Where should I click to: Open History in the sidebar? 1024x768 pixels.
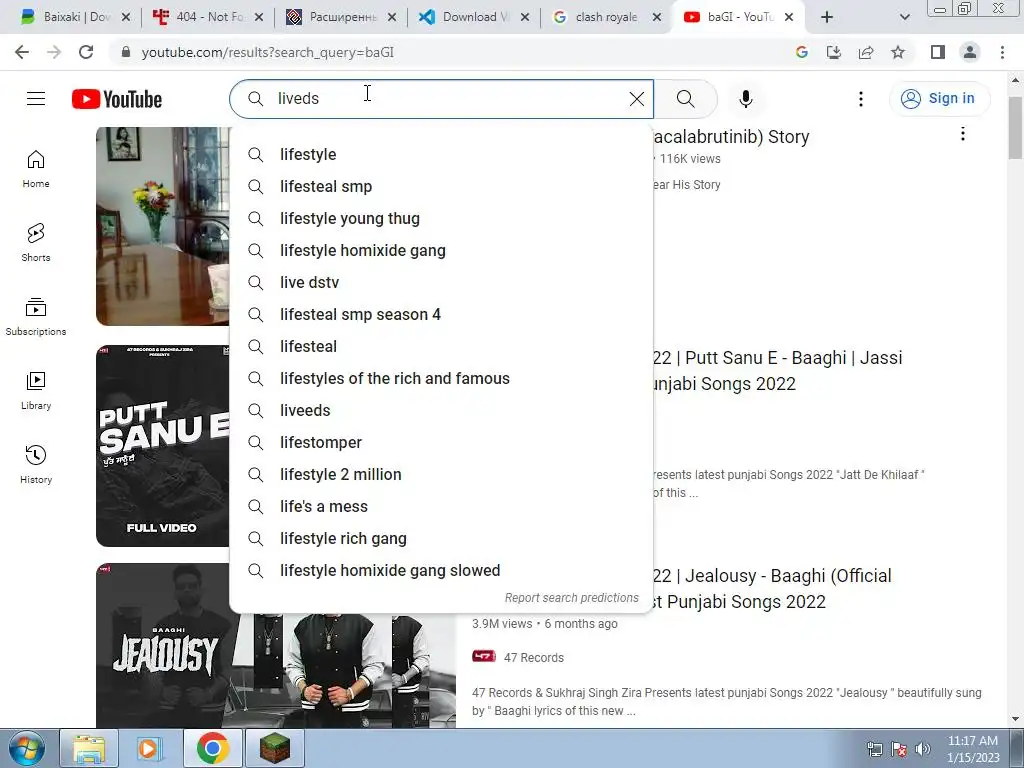click(x=36, y=464)
